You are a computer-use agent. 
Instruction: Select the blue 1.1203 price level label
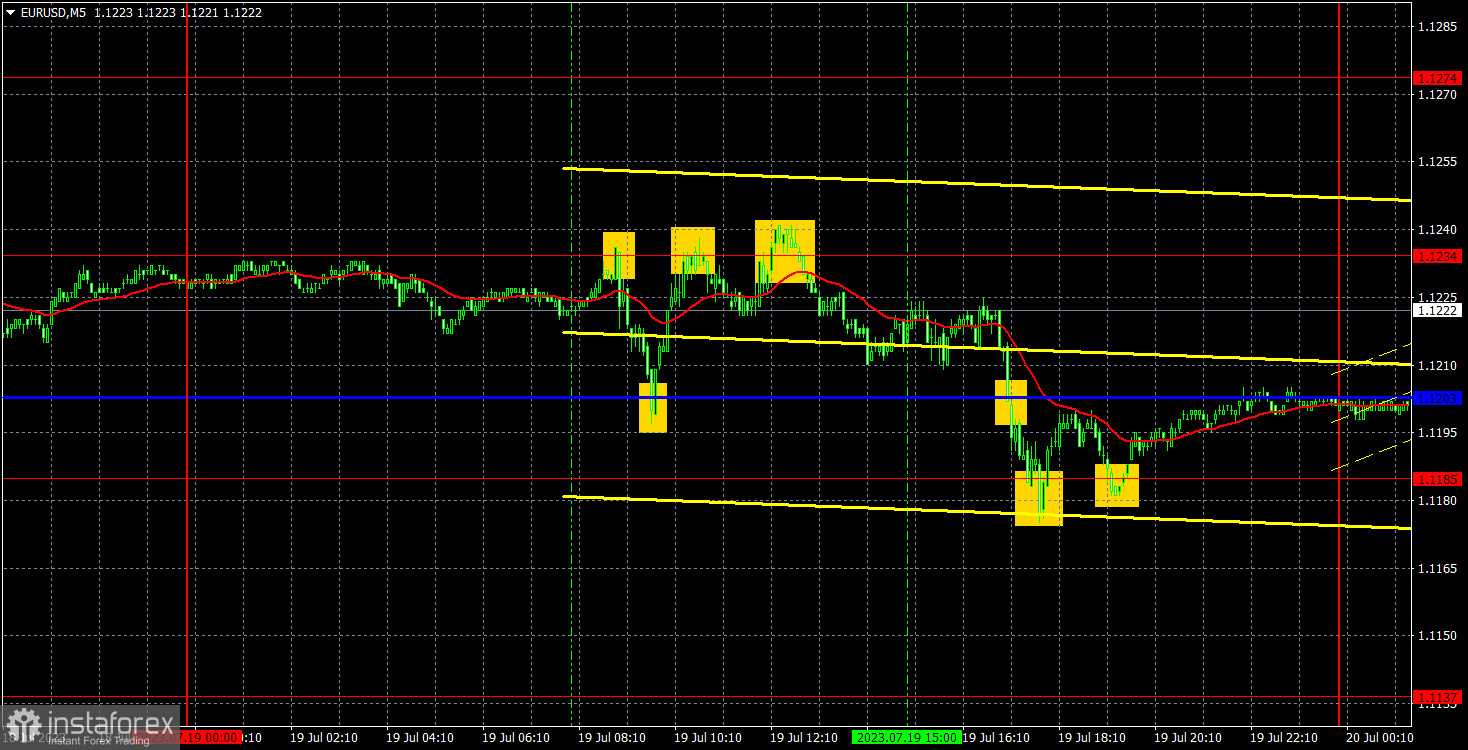[1437, 398]
